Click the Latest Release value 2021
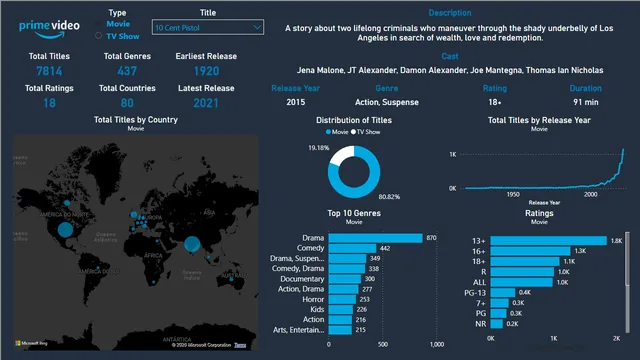Screen dimensions: 640x360 206,103
